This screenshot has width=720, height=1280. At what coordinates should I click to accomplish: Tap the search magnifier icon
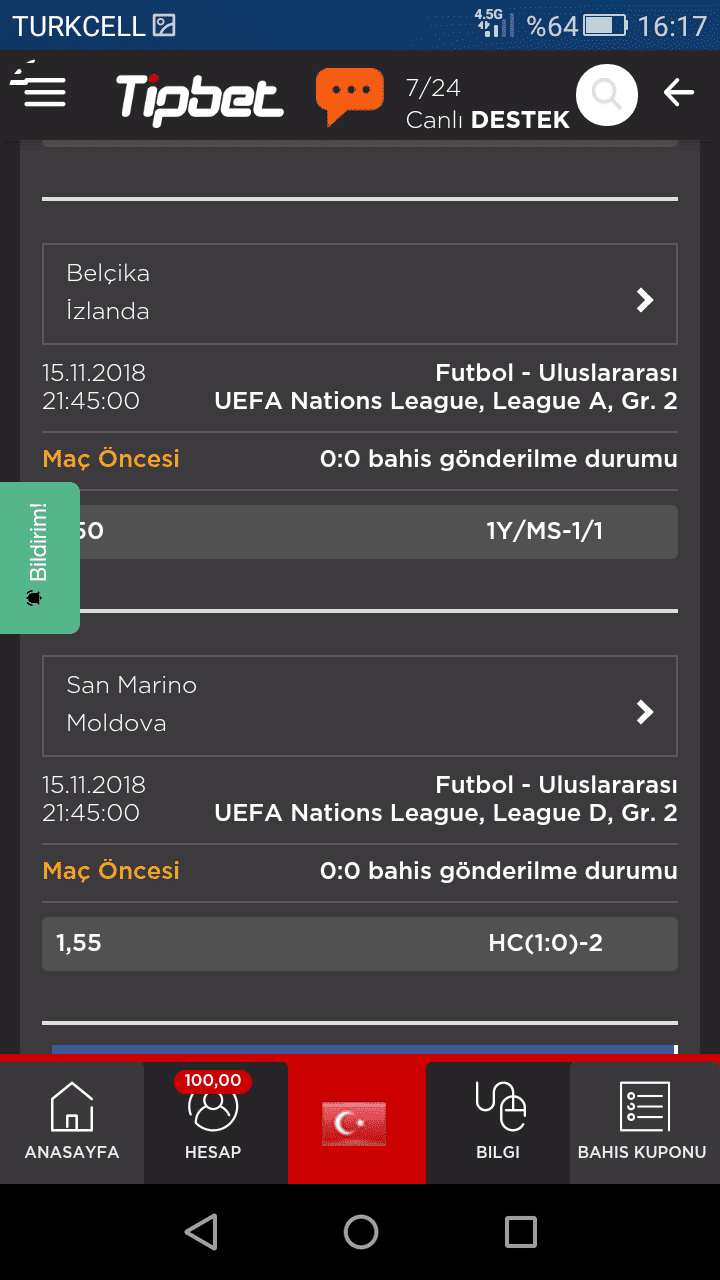coord(607,95)
